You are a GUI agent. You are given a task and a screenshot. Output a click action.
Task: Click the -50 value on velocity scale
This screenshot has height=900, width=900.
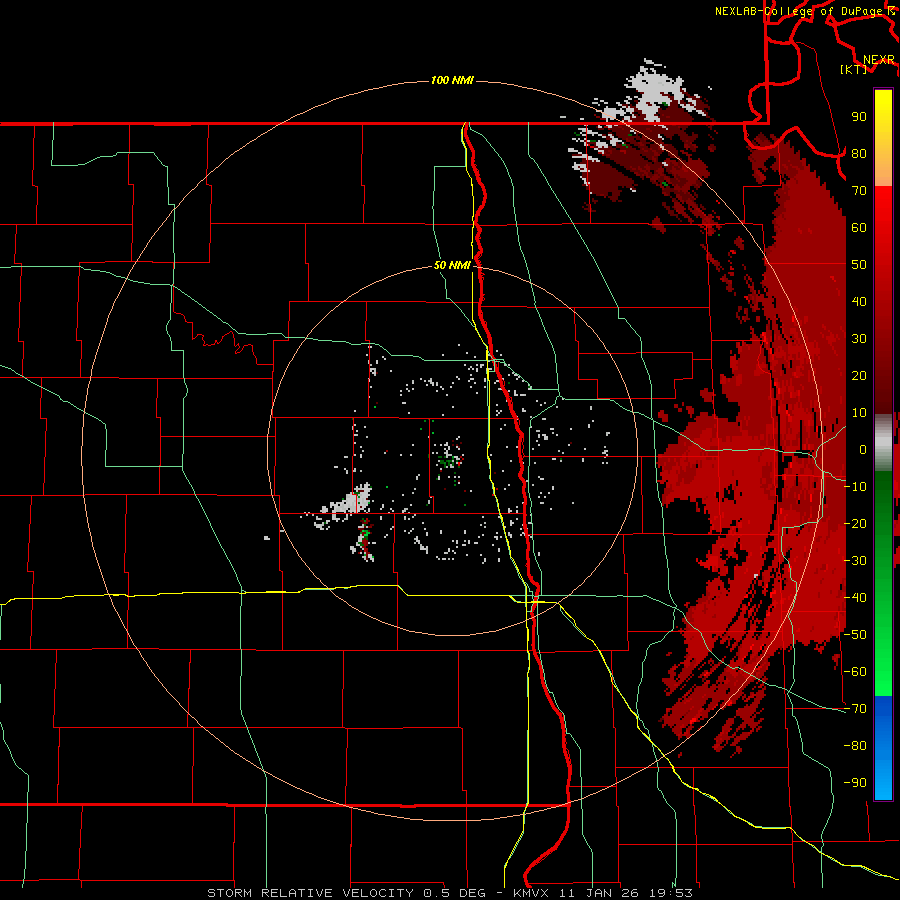[x=855, y=635]
